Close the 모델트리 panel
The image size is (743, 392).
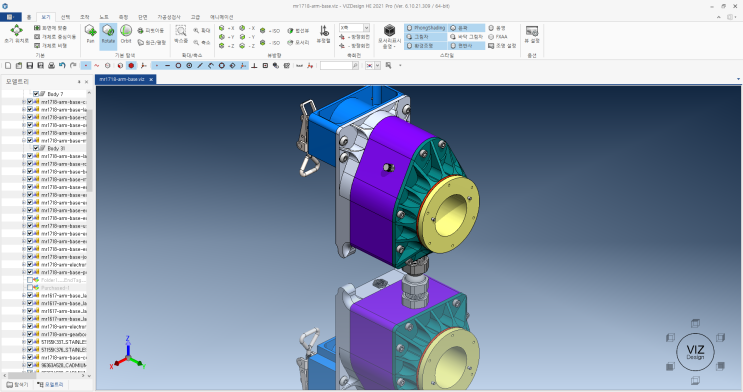86,82
